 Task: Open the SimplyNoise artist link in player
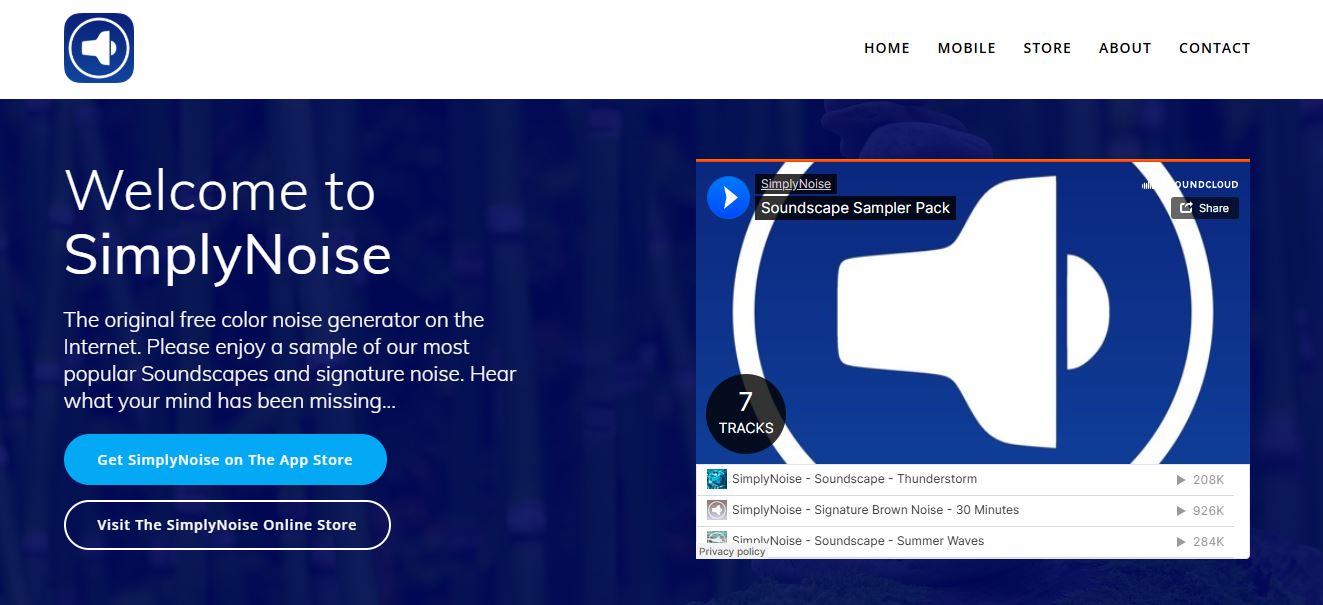pyautogui.click(x=796, y=184)
